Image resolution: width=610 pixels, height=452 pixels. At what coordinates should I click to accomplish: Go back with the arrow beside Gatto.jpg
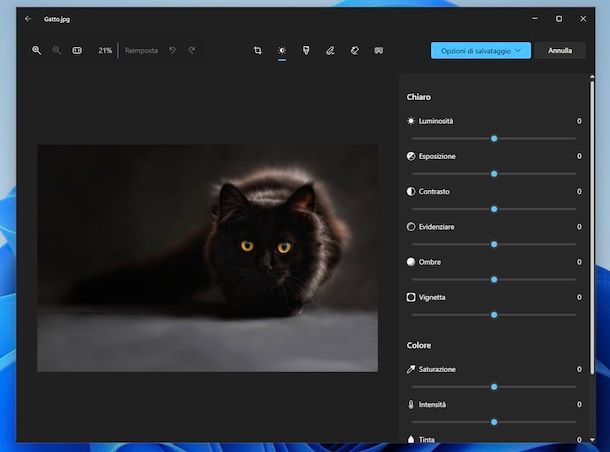28,19
